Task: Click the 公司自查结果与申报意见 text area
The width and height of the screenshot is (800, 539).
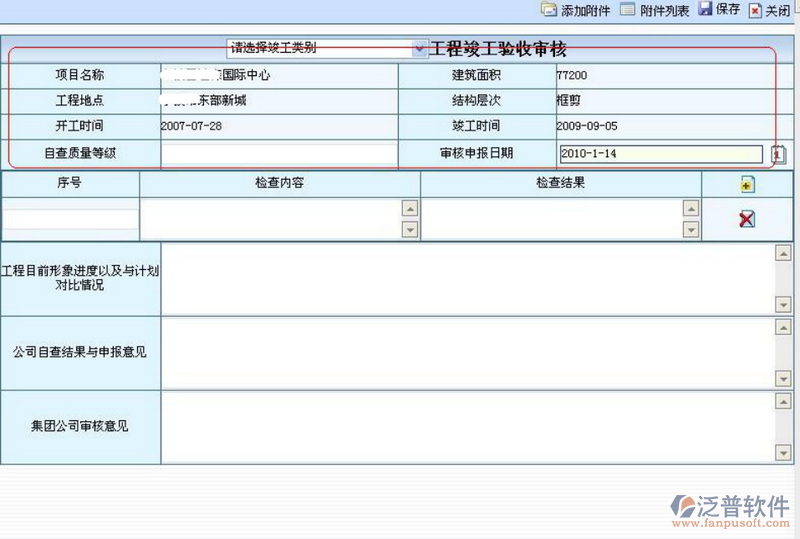Action: point(468,352)
